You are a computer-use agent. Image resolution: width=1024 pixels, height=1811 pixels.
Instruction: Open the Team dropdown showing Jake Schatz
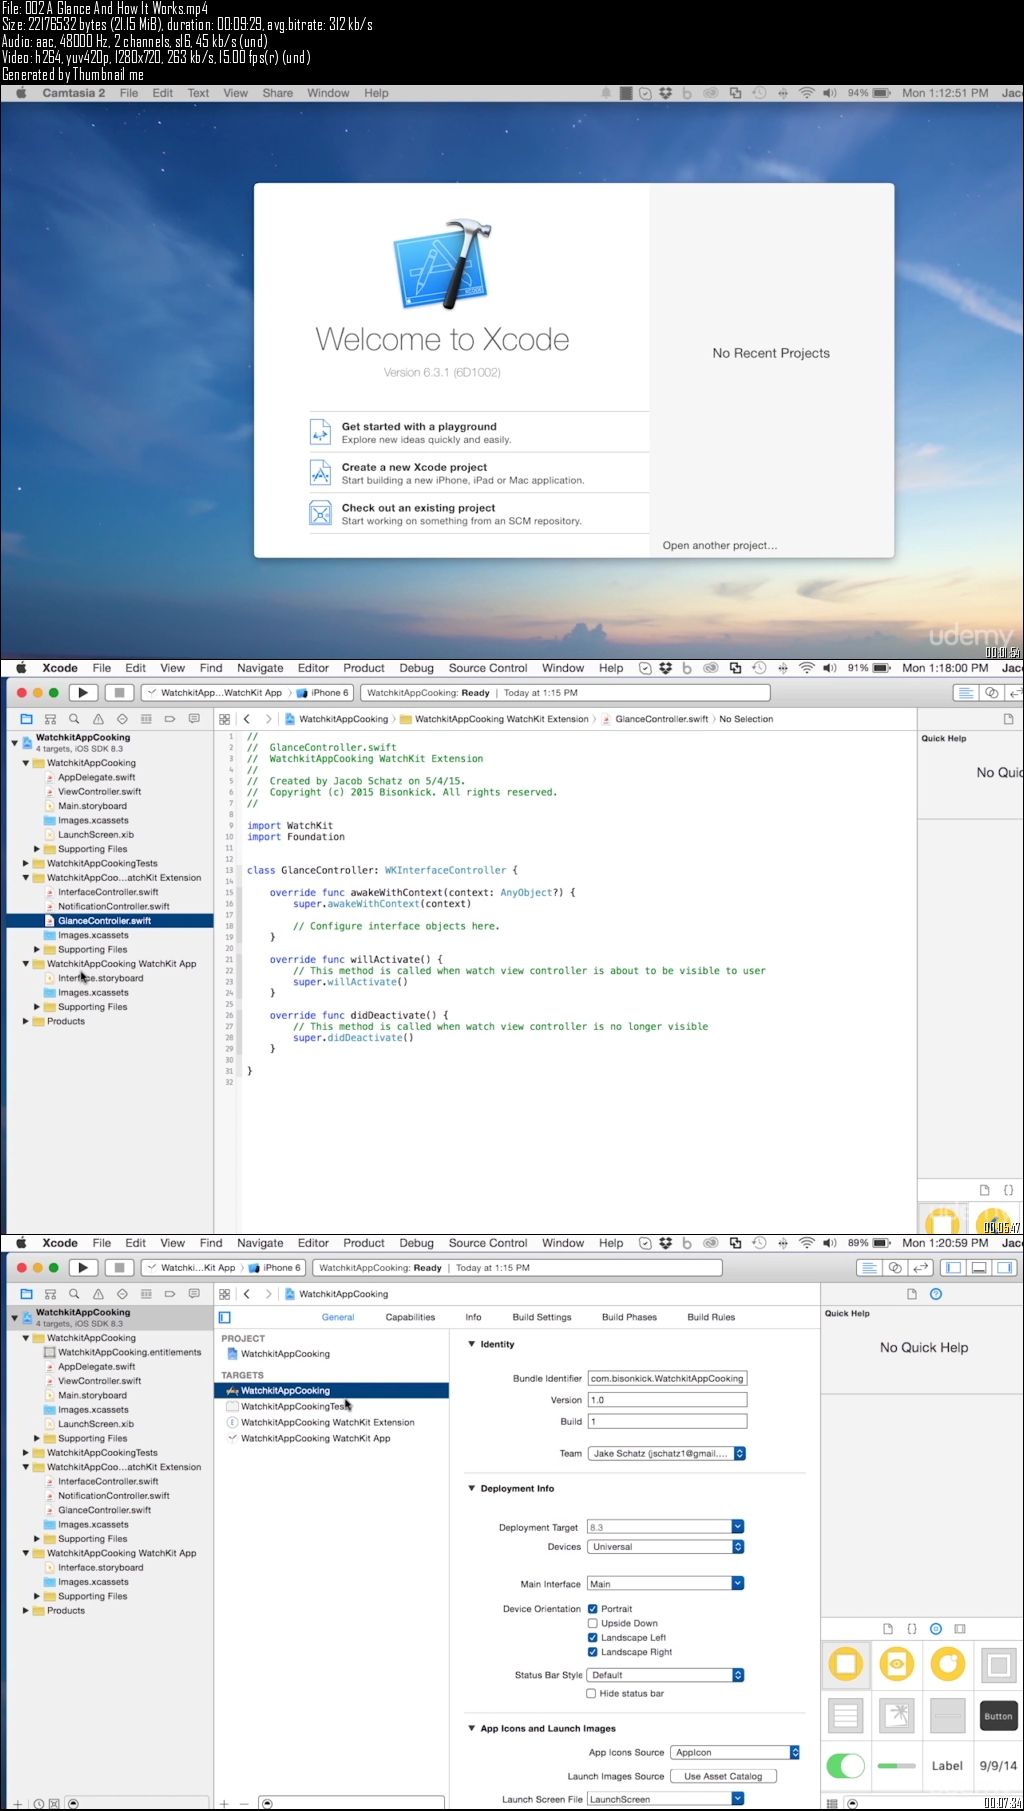coord(667,1453)
